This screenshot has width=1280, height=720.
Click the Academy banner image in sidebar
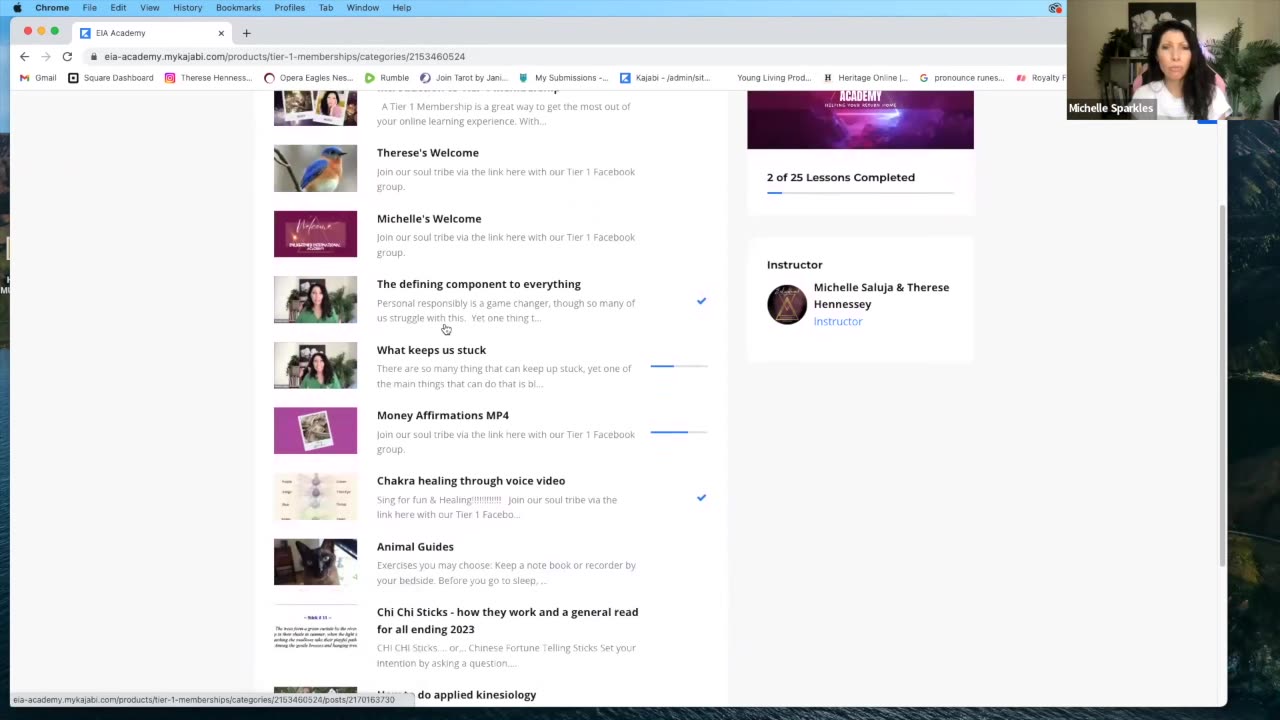[x=860, y=120]
